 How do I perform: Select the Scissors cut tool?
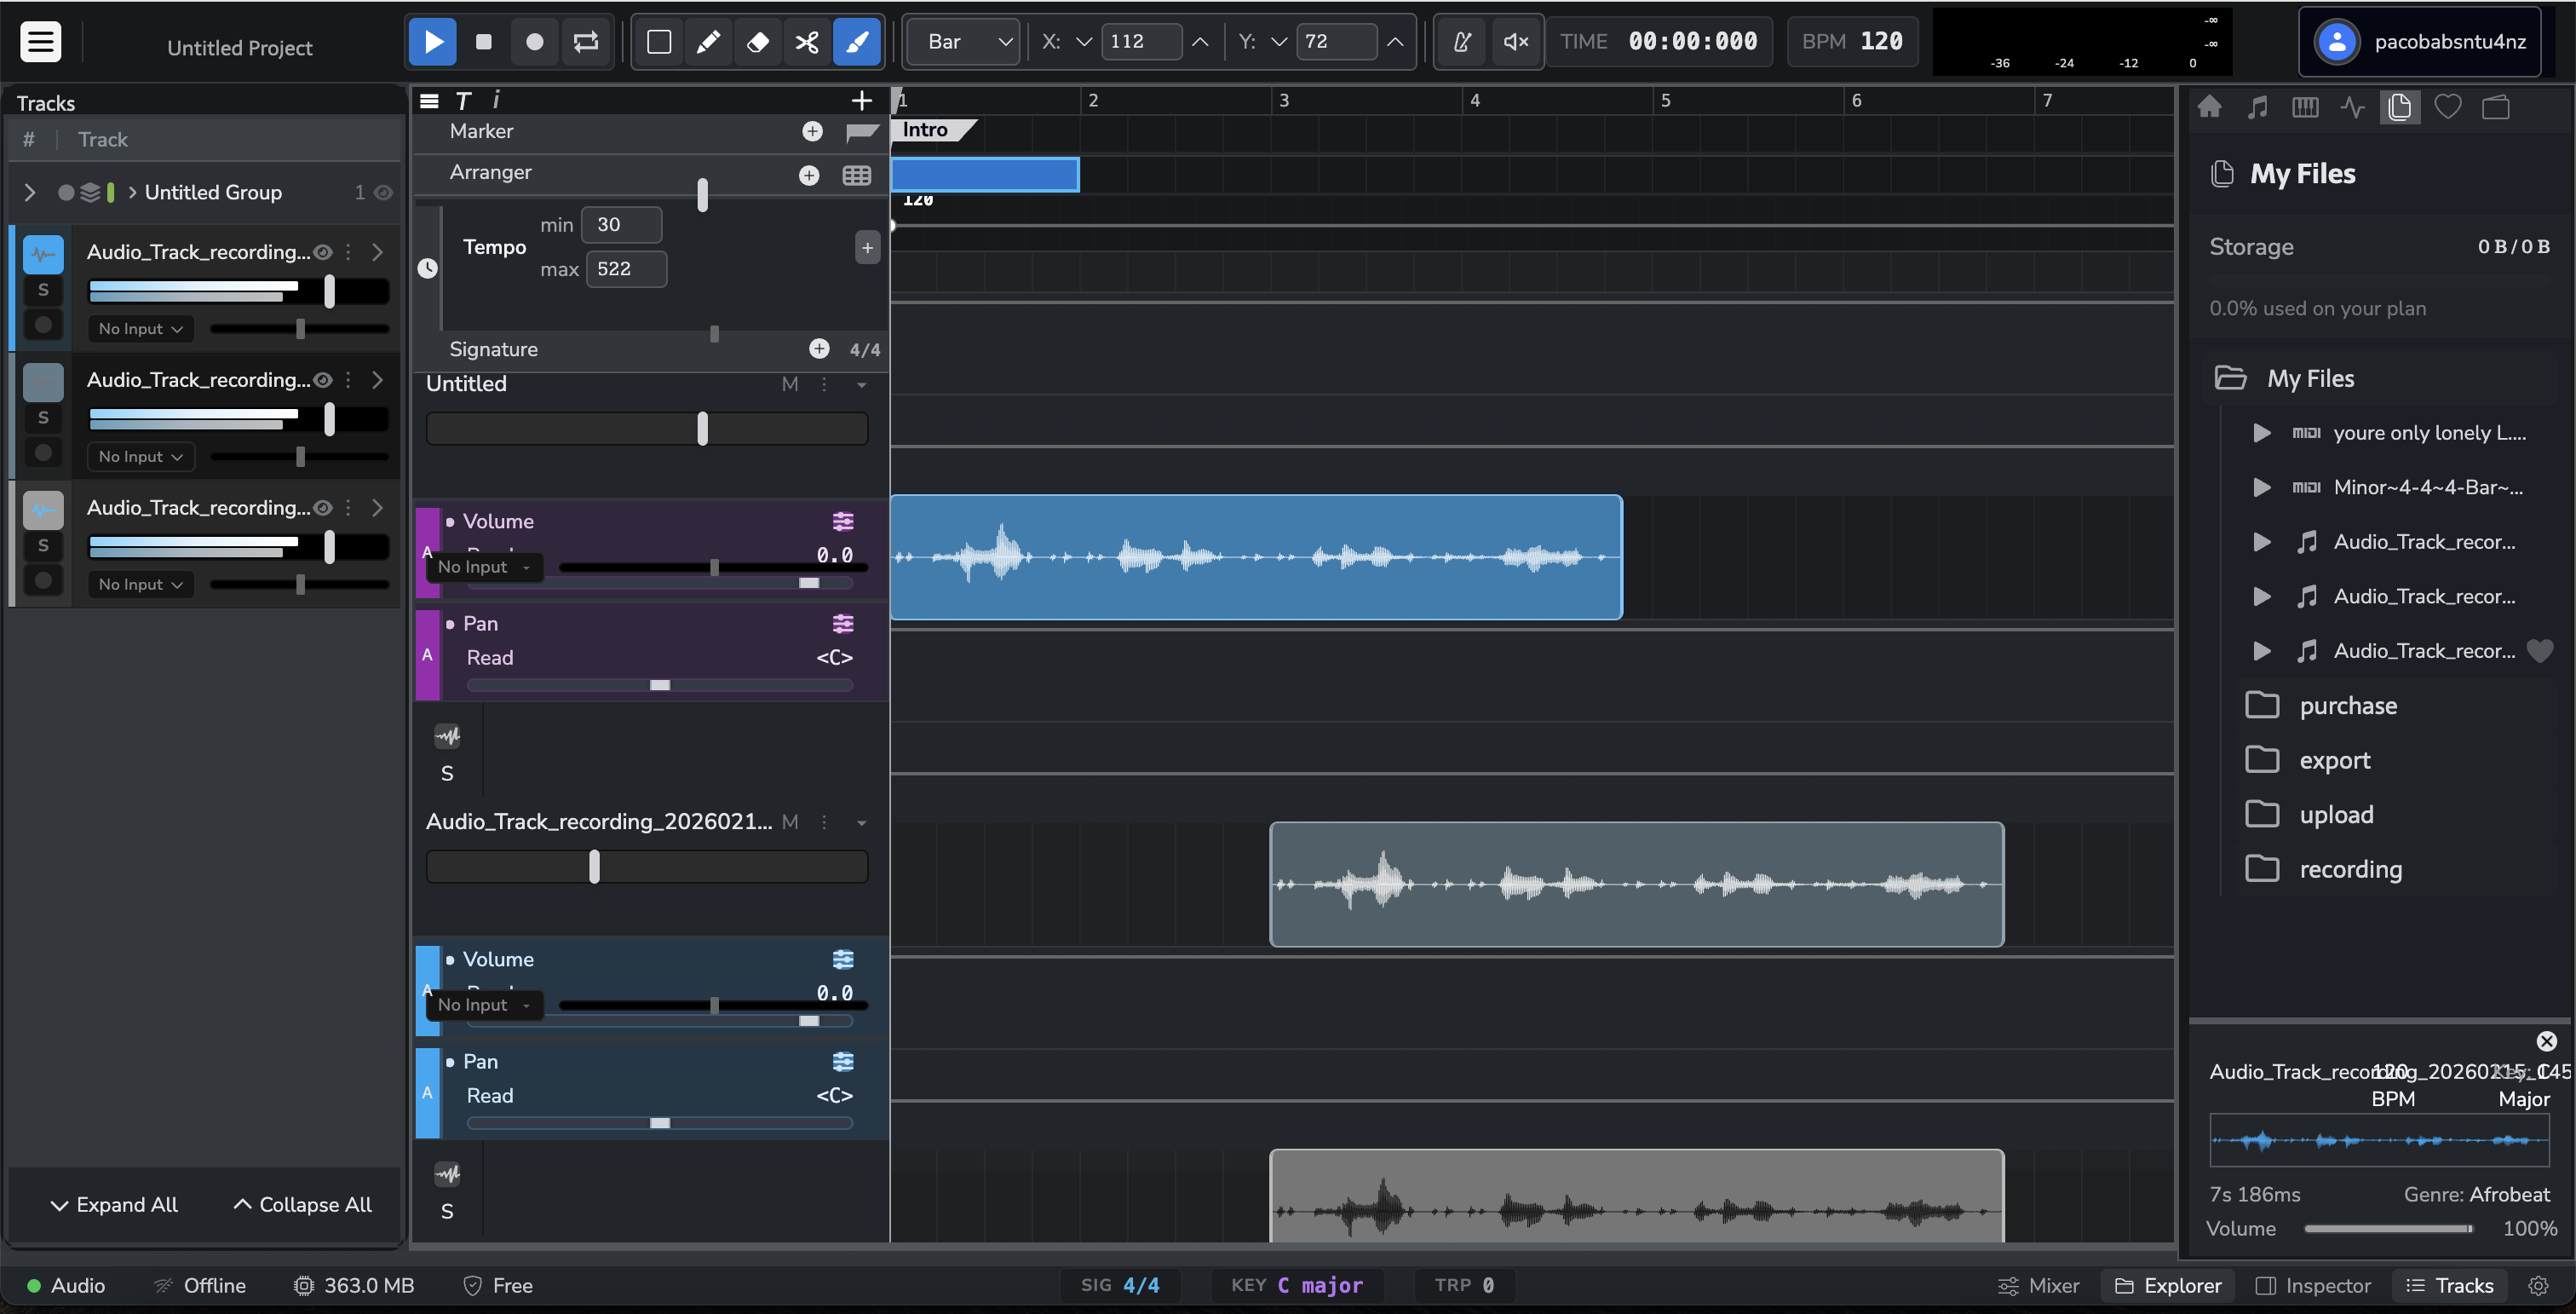[x=806, y=42]
